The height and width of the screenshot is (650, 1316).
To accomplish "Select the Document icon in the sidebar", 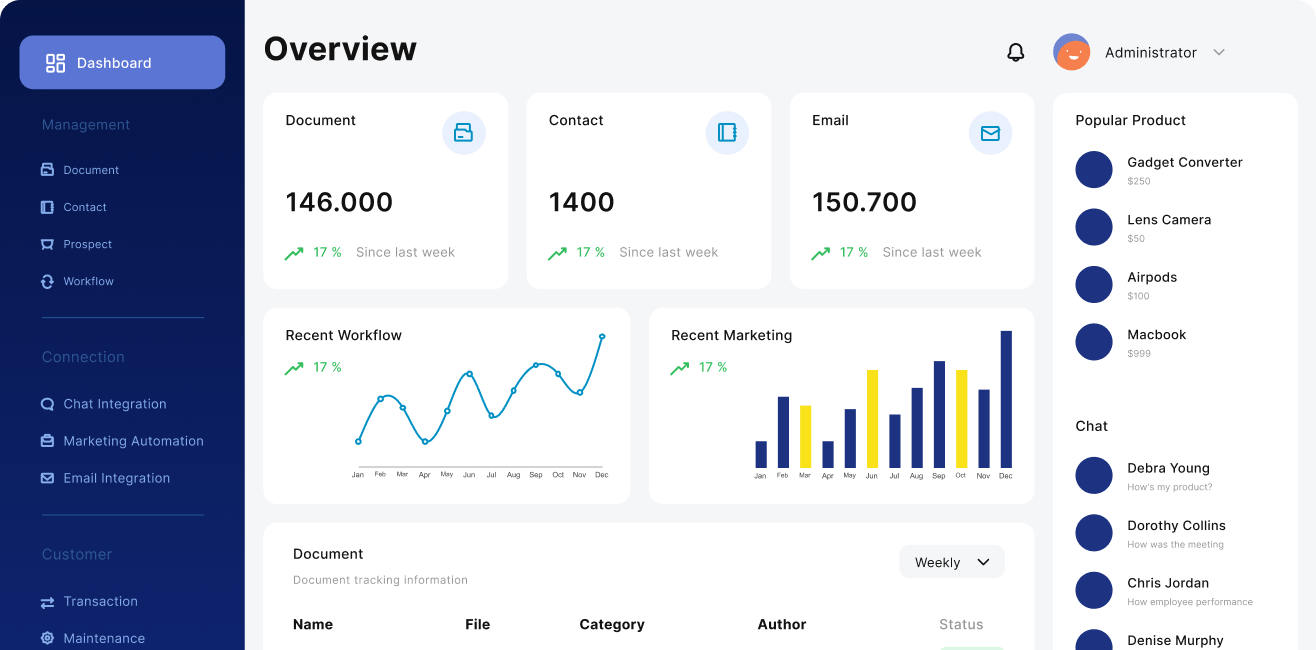I will point(46,169).
